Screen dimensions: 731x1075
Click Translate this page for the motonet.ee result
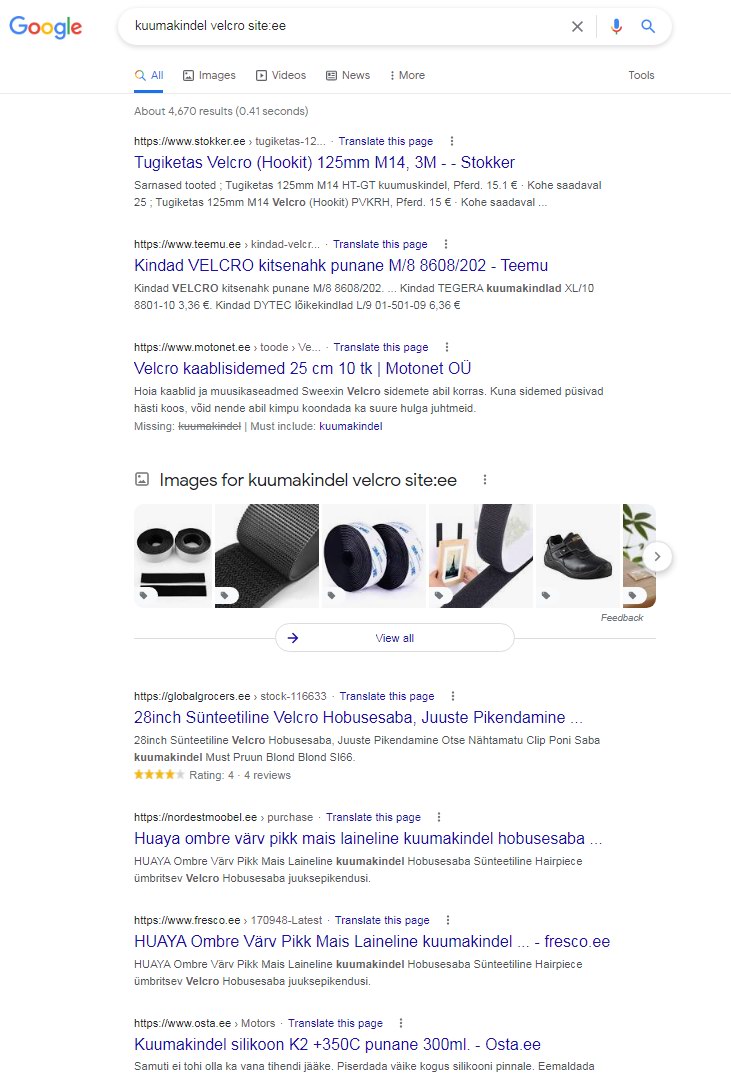[381, 347]
